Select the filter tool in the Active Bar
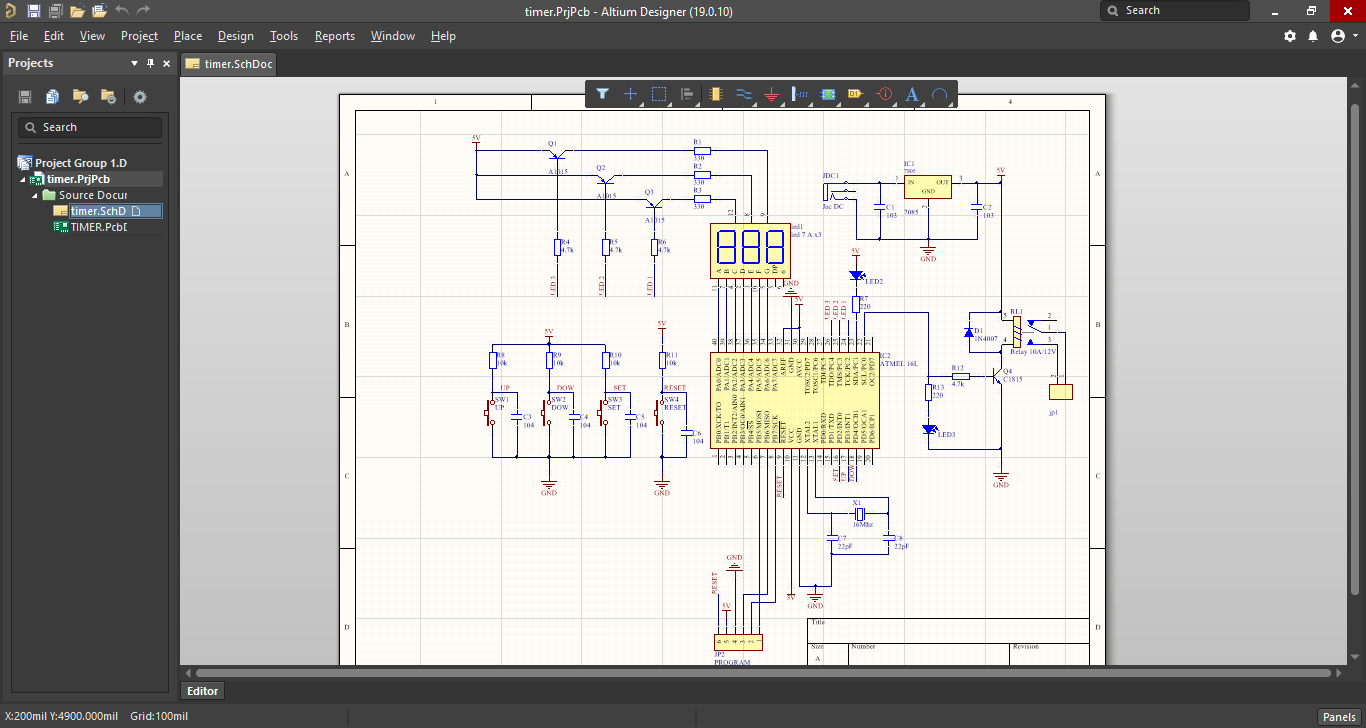Viewport: 1366px width, 728px height. [603, 94]
